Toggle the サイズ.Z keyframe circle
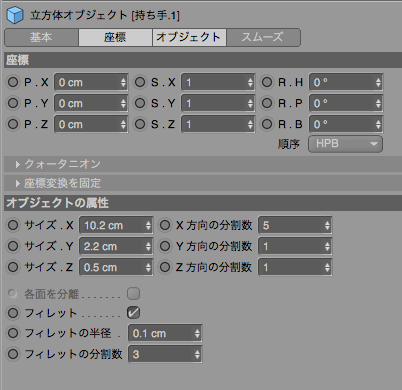The width and height of the screenshot is (402, 390). [x=13, y=267]
